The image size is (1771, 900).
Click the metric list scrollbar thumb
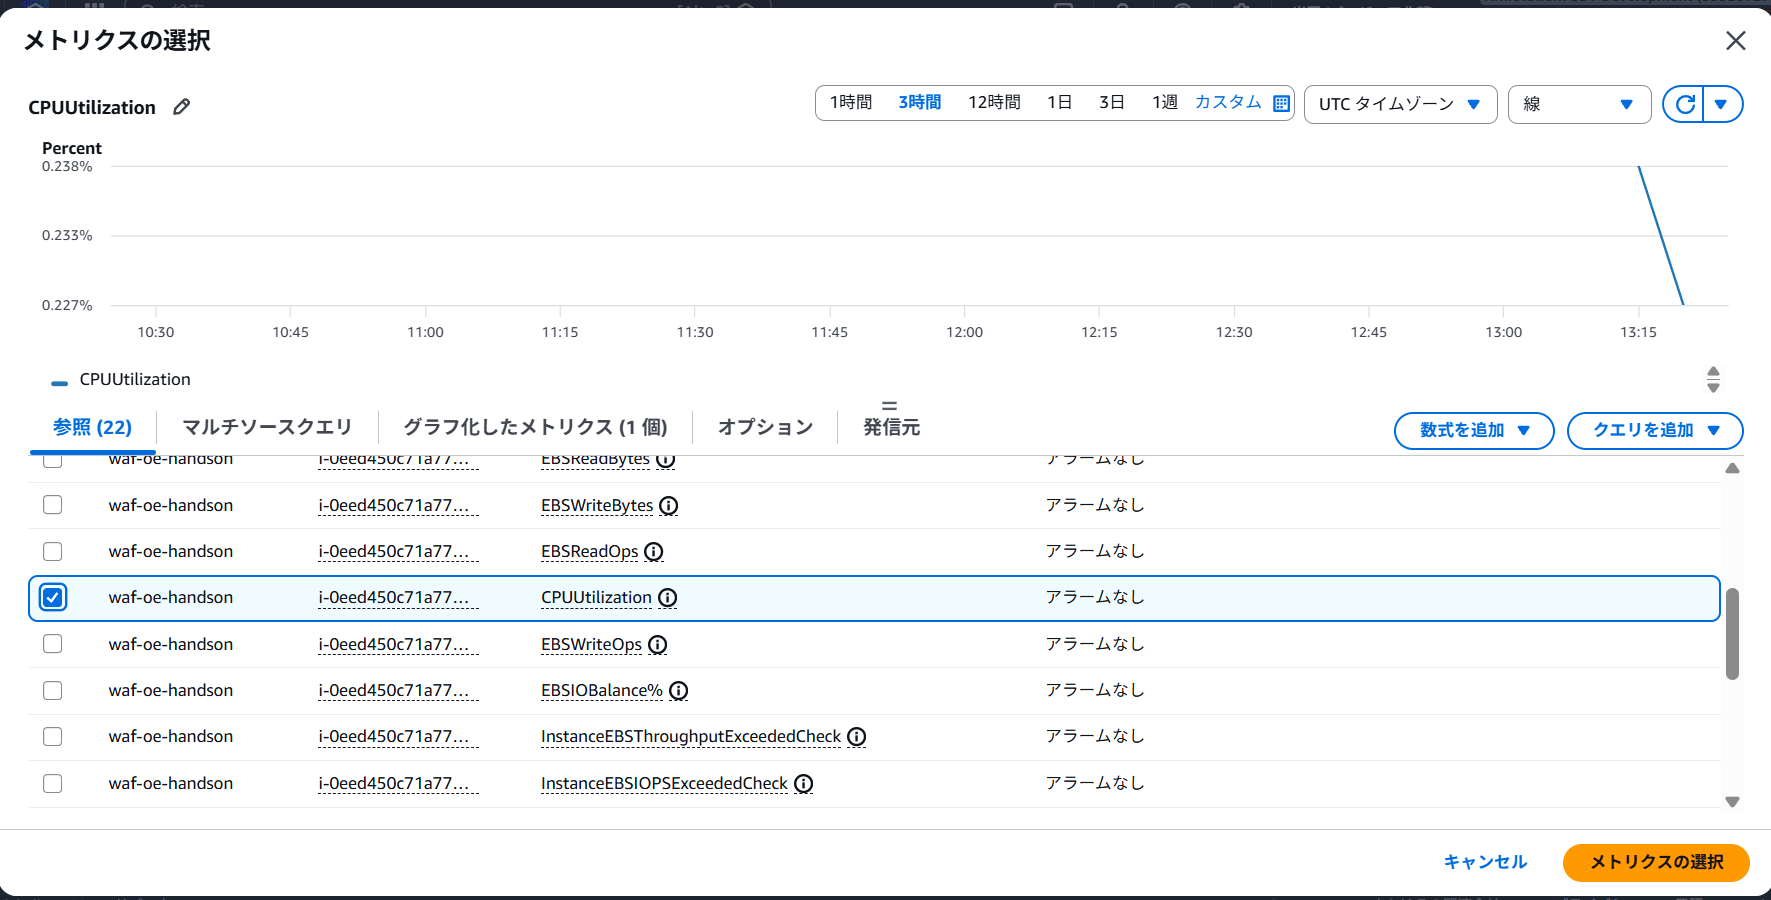[x=1733, y=634]
